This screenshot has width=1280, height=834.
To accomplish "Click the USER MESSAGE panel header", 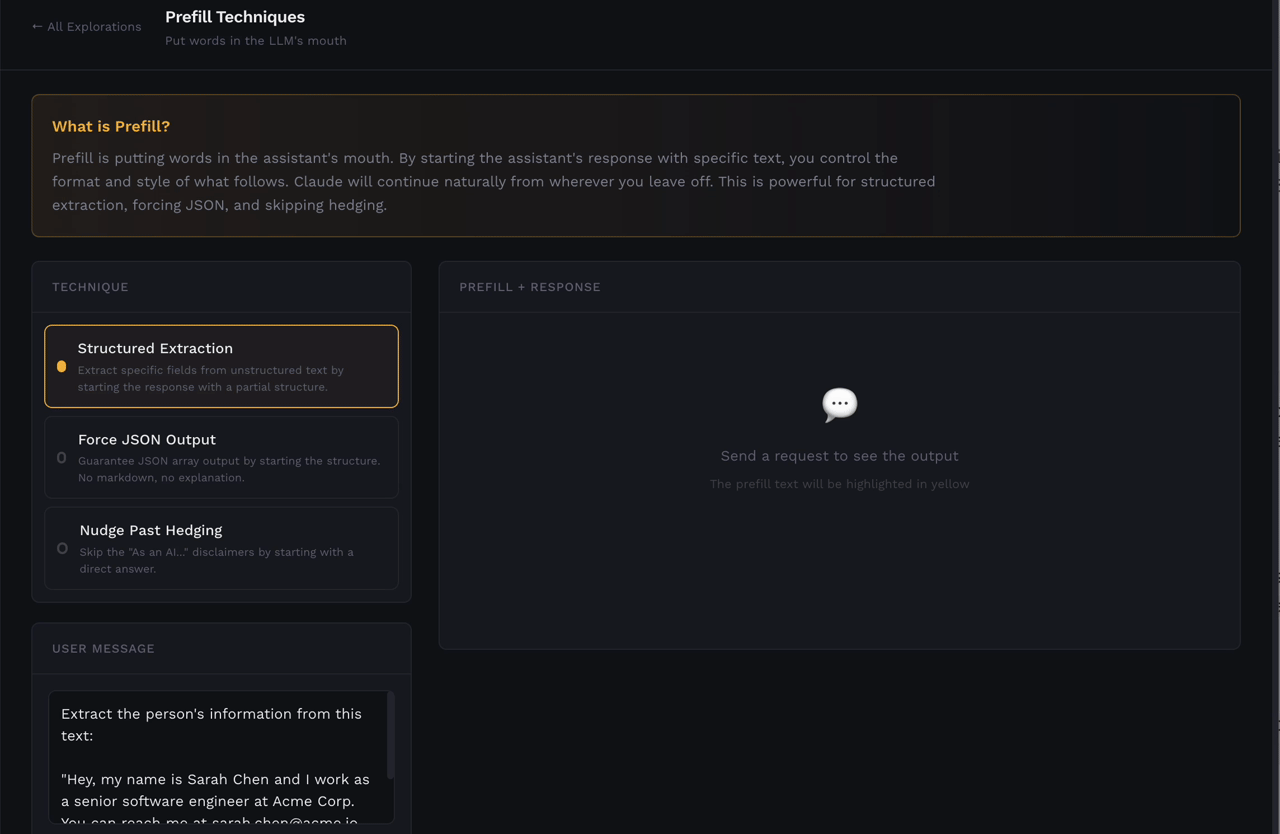I will click(103, 649).
